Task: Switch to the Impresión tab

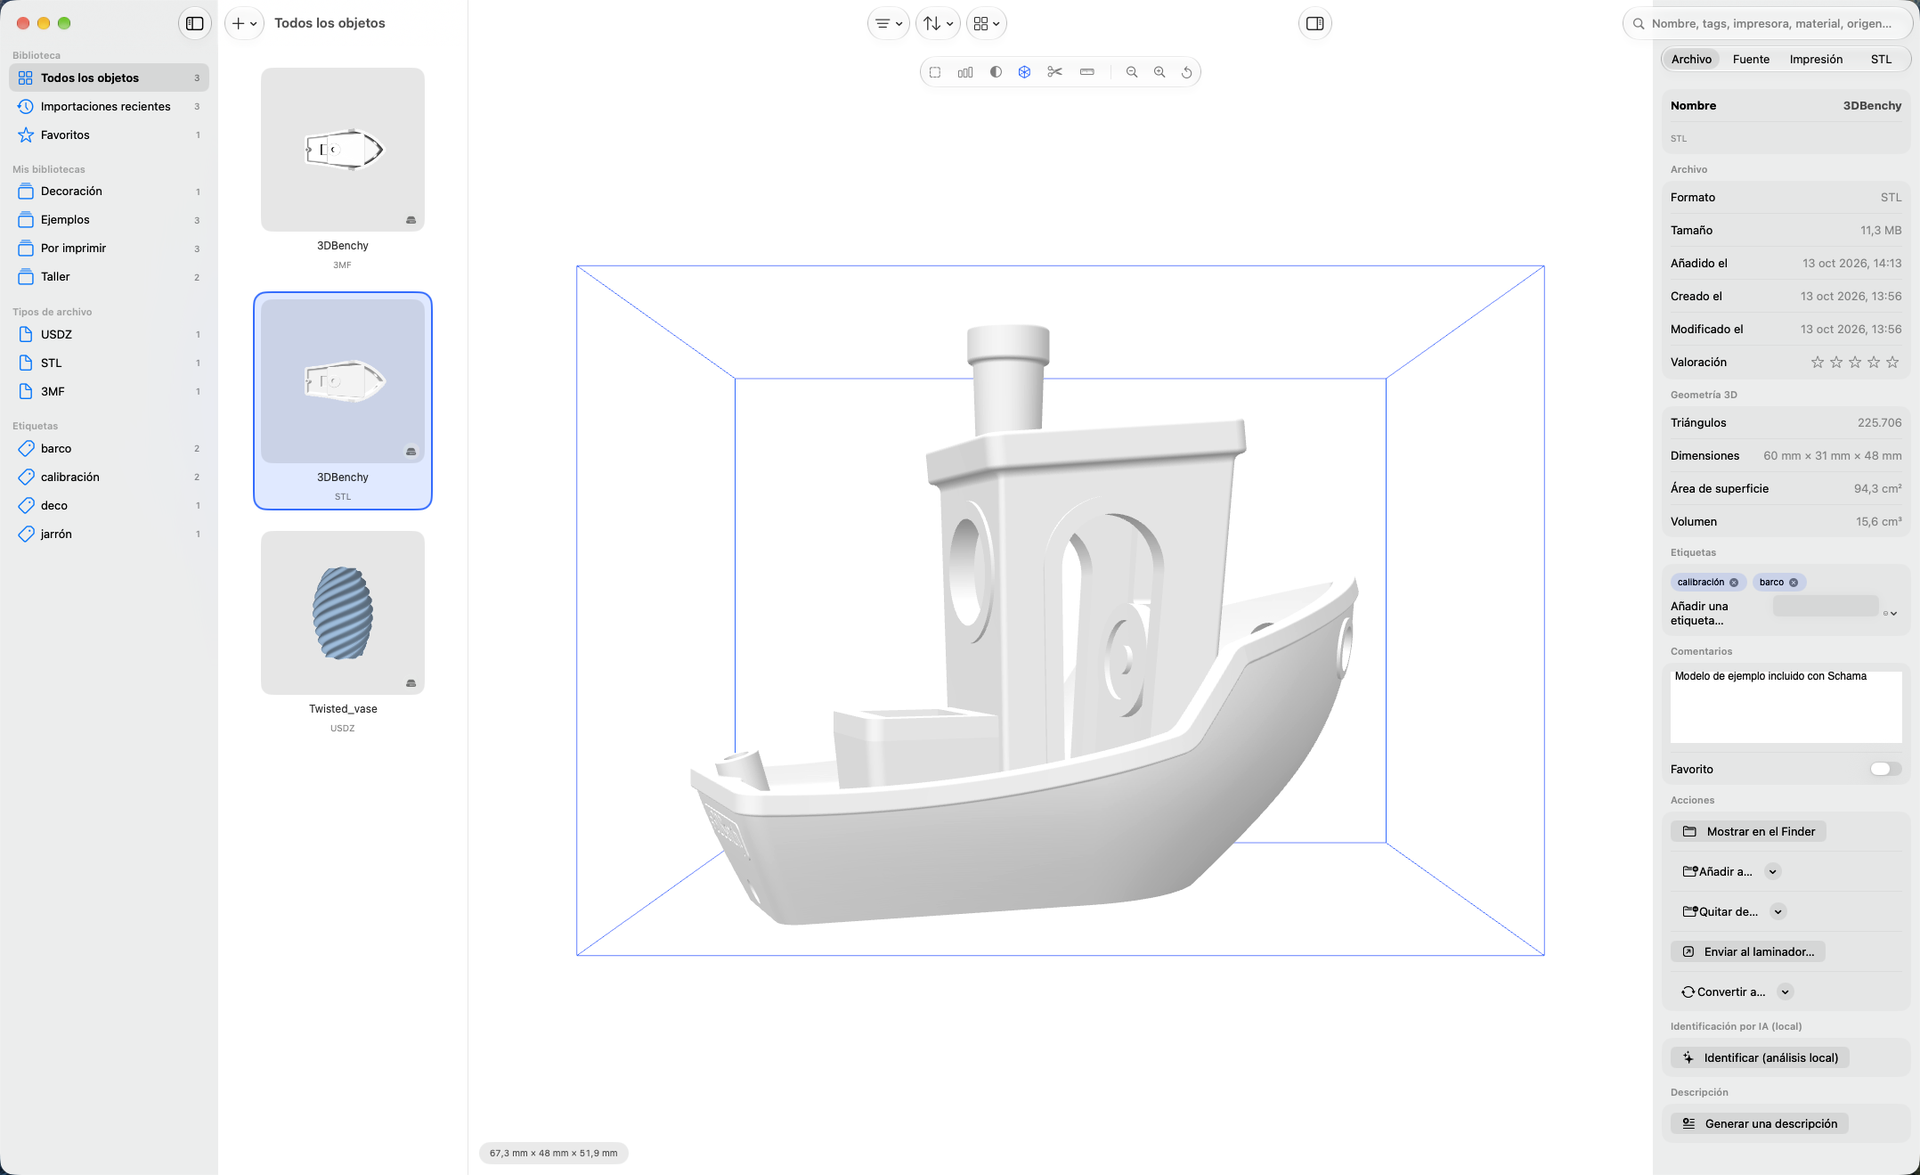Action: (1816, 59)
